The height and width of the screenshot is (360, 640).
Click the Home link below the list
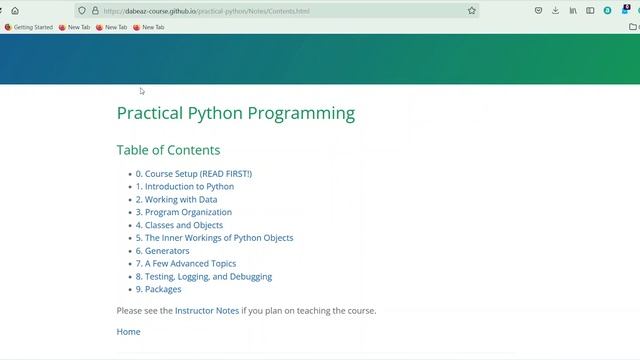tap(129, 332)
